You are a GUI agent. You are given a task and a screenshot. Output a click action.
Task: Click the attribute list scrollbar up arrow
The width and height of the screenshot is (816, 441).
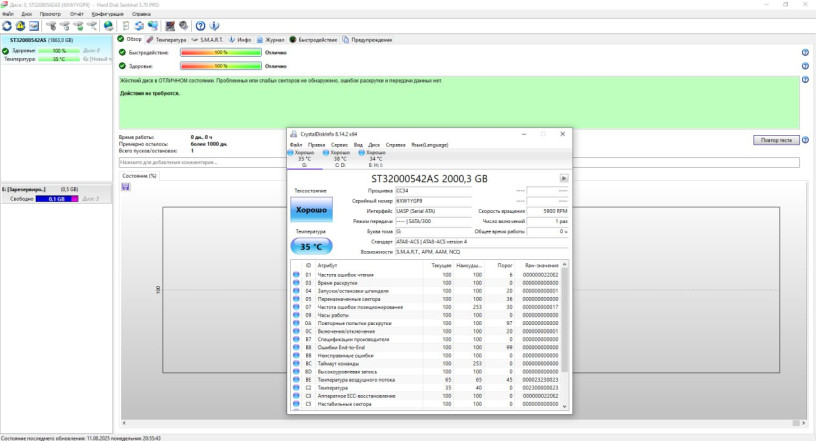click(565, 265)
